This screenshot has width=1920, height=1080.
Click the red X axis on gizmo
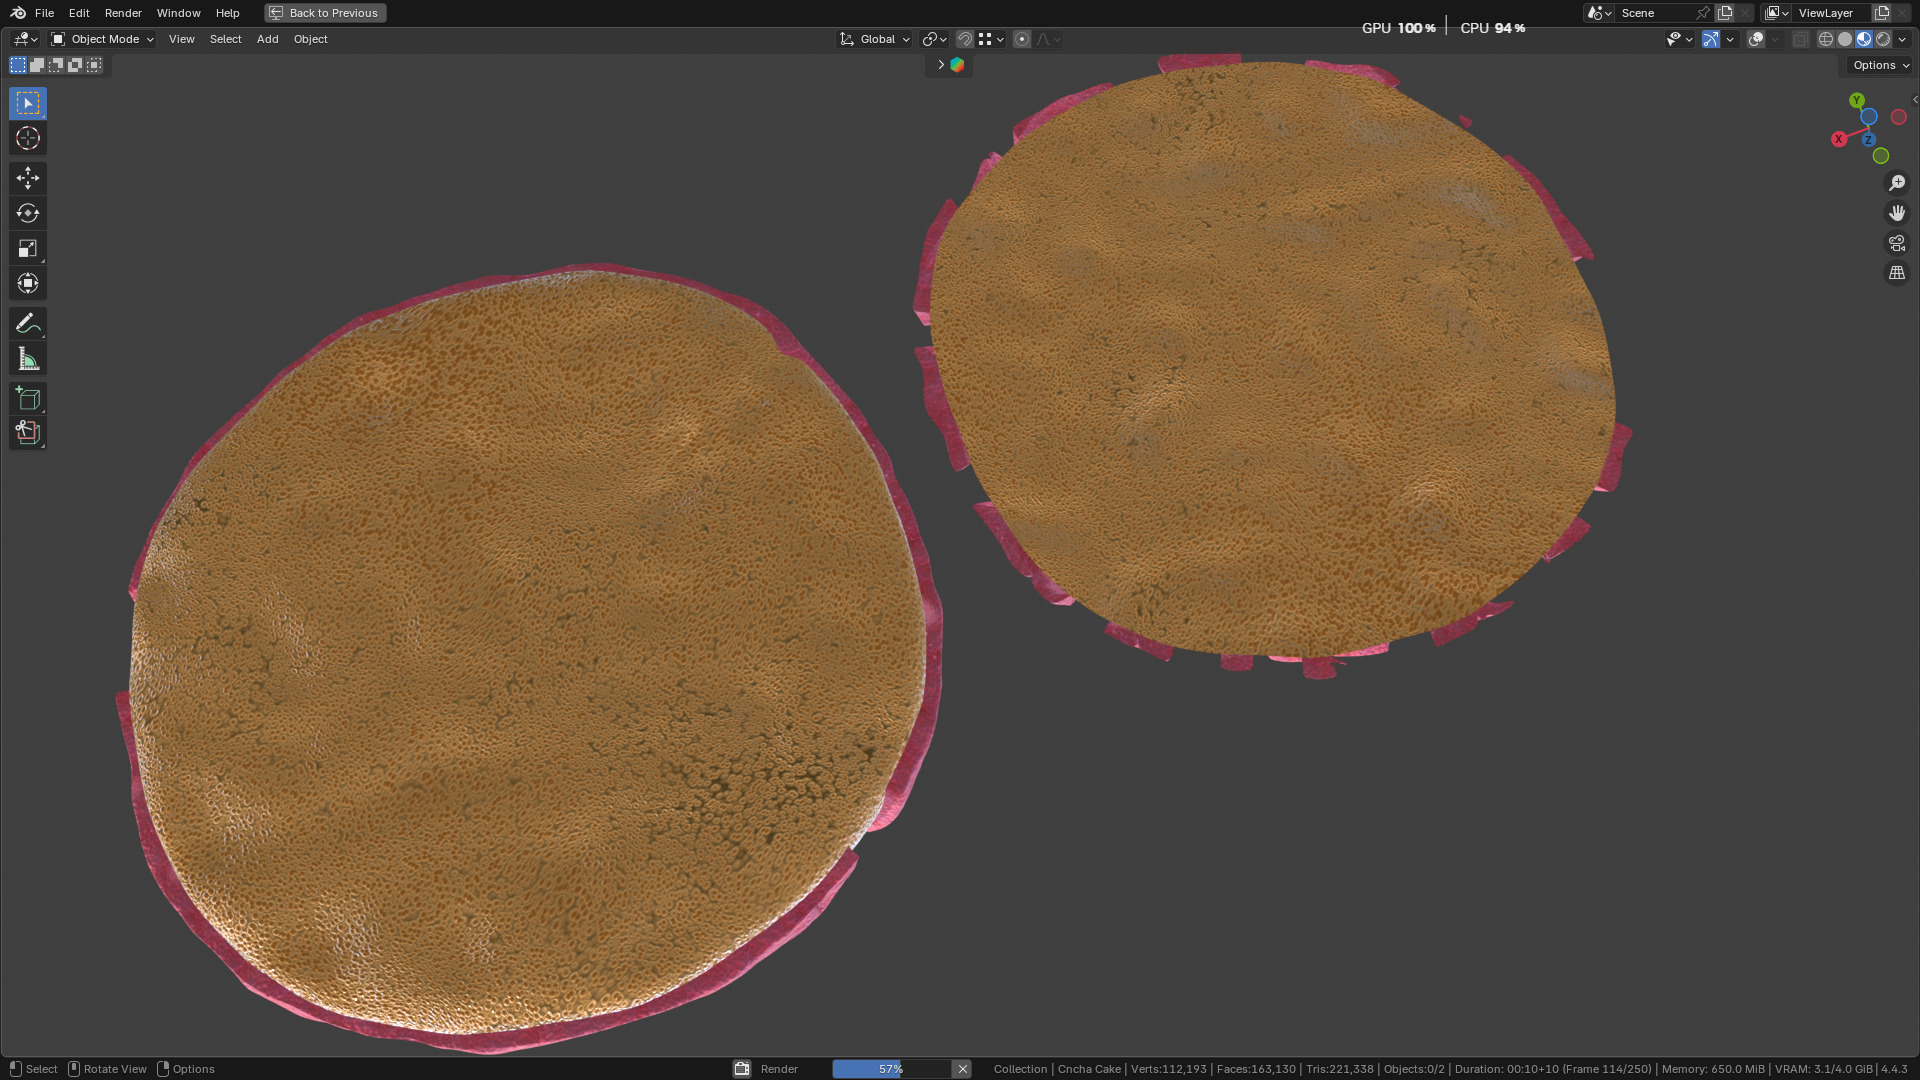[1839, 139]
